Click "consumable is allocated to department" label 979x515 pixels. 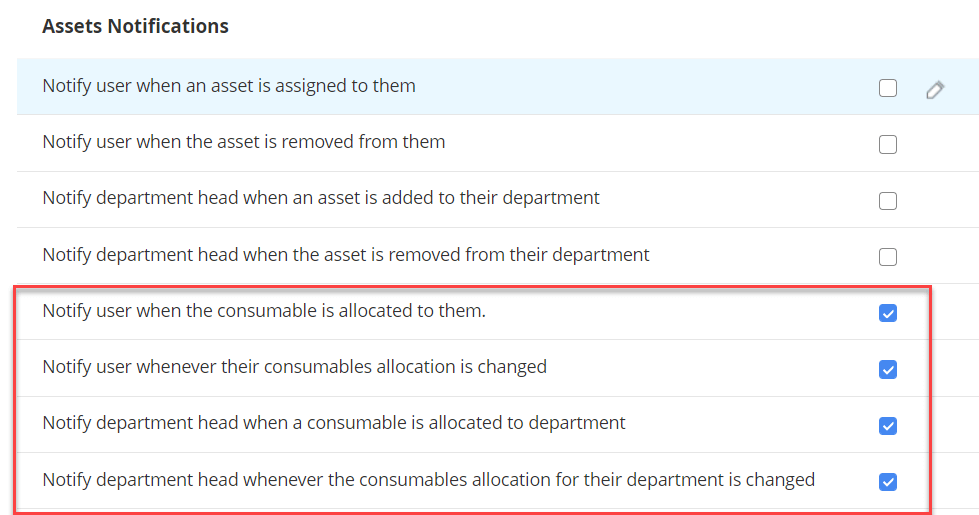point(334,423)
